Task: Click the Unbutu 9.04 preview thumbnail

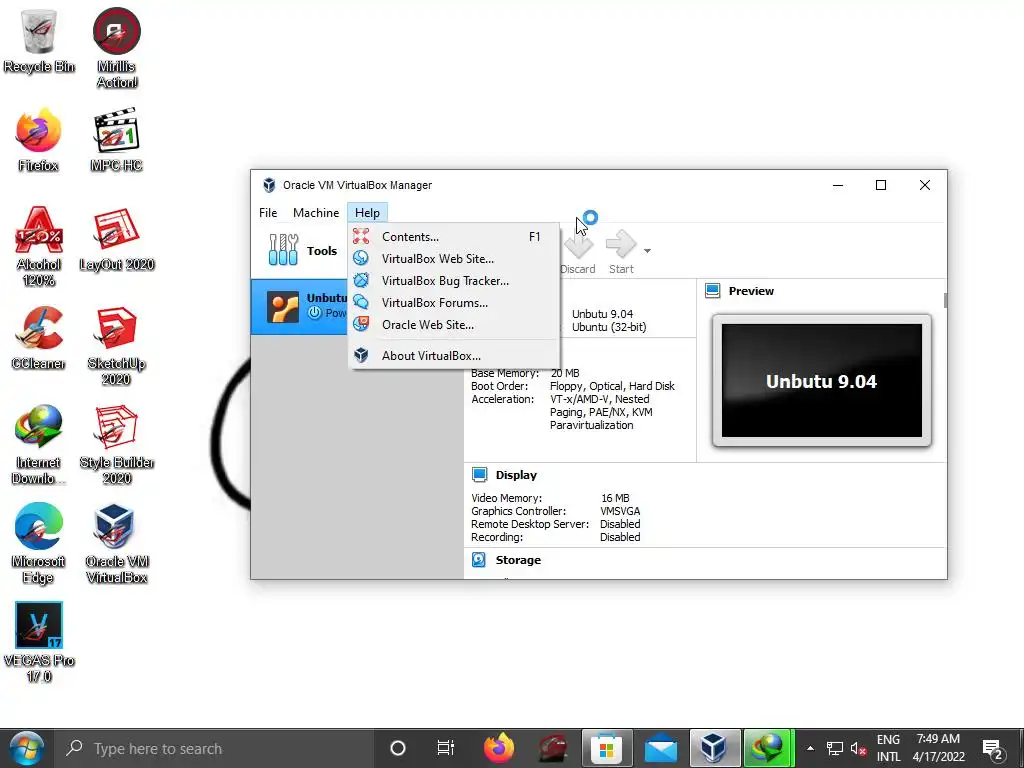Action: (822, 381)
